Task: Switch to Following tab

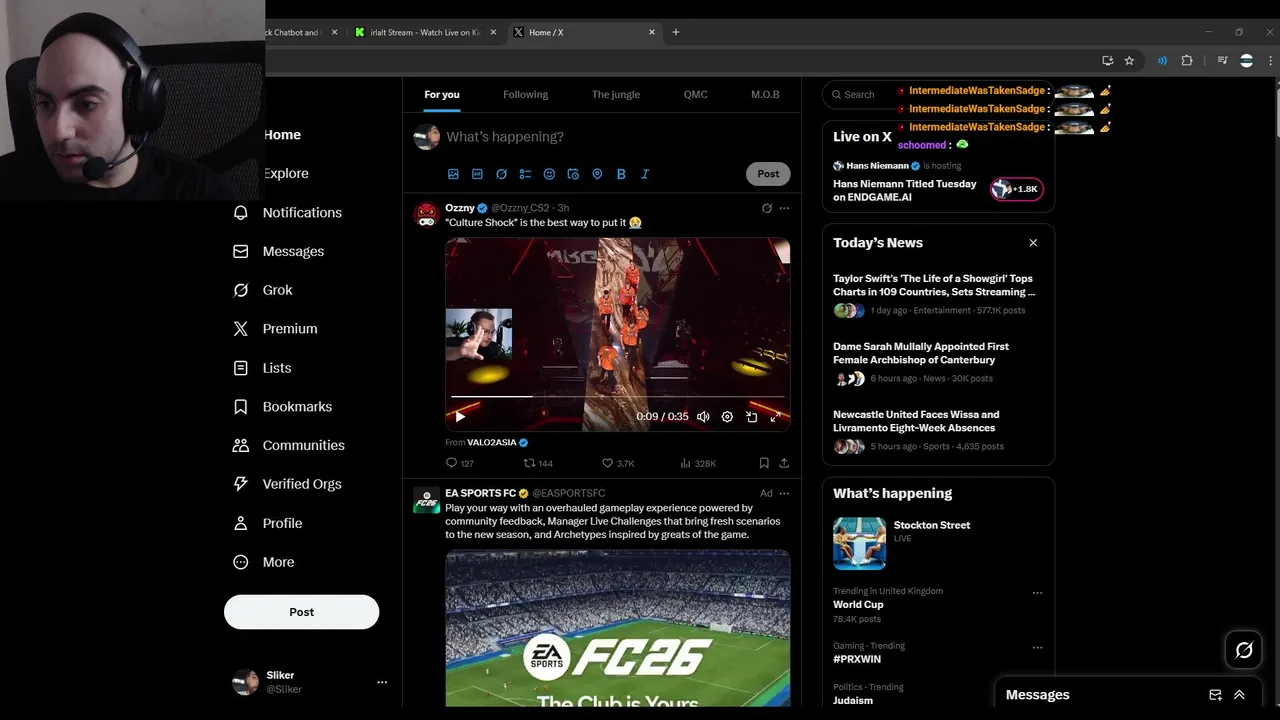Action: 525,94
